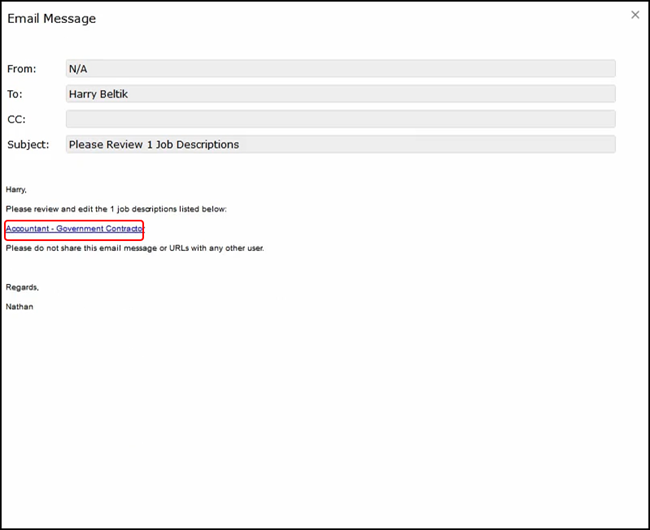Click the "Please review and edit" sentence
This screenshot has height=530, width=650.
click(116, 209)
